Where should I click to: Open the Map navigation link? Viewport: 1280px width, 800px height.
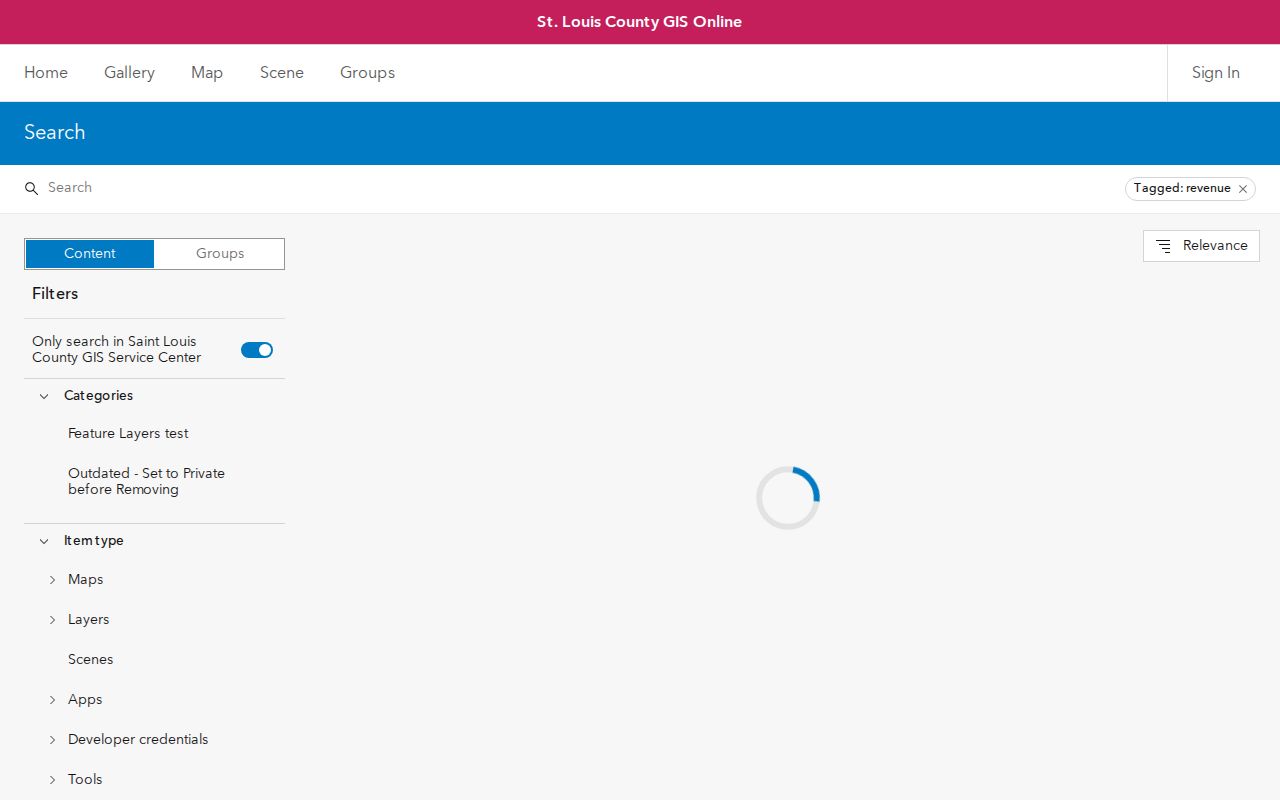pyautogui.click(x=207, y=73)
